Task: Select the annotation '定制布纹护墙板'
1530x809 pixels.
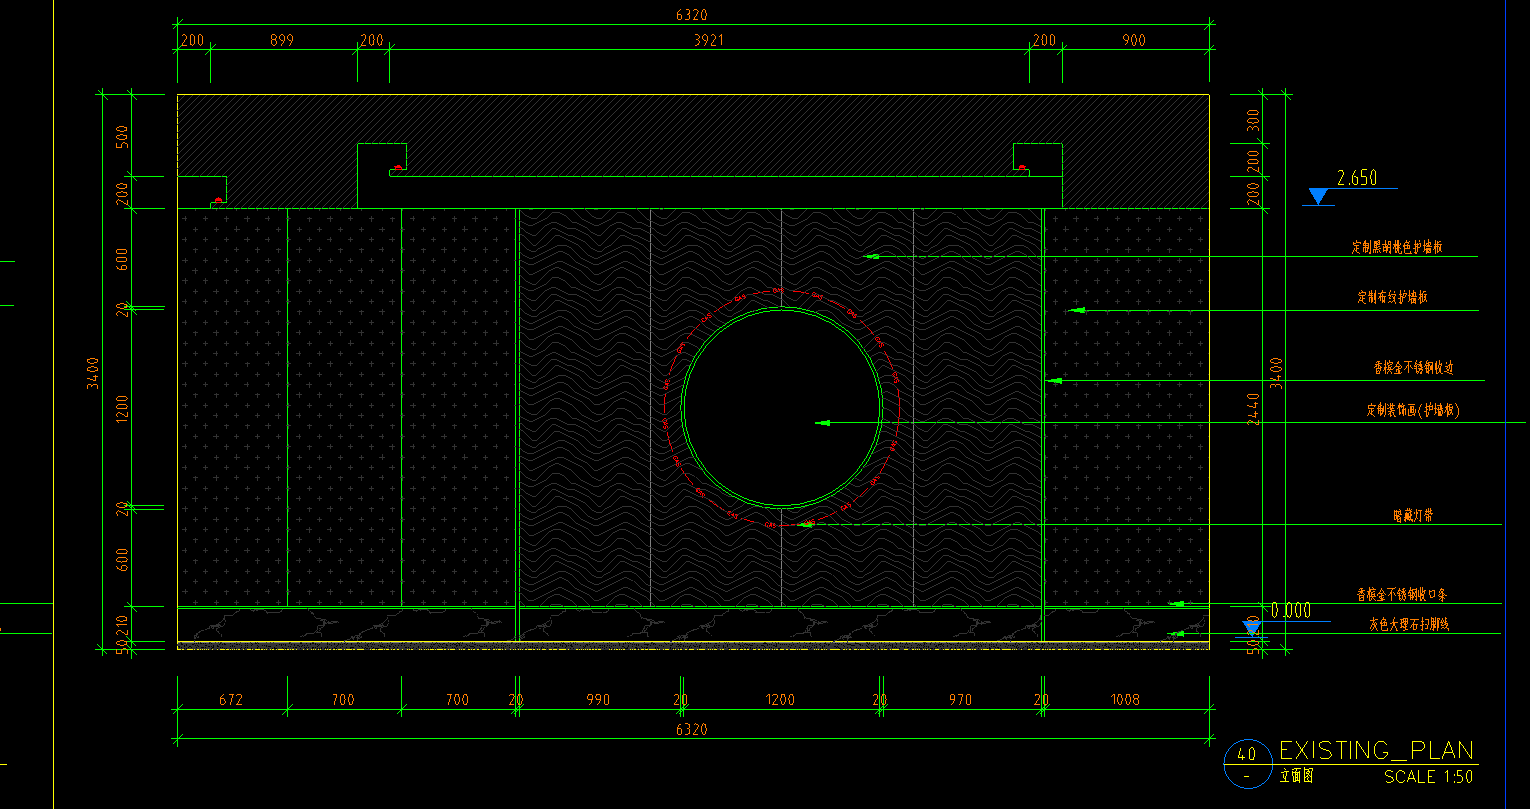Action: pyautogui.click(x=1392, y=297)
